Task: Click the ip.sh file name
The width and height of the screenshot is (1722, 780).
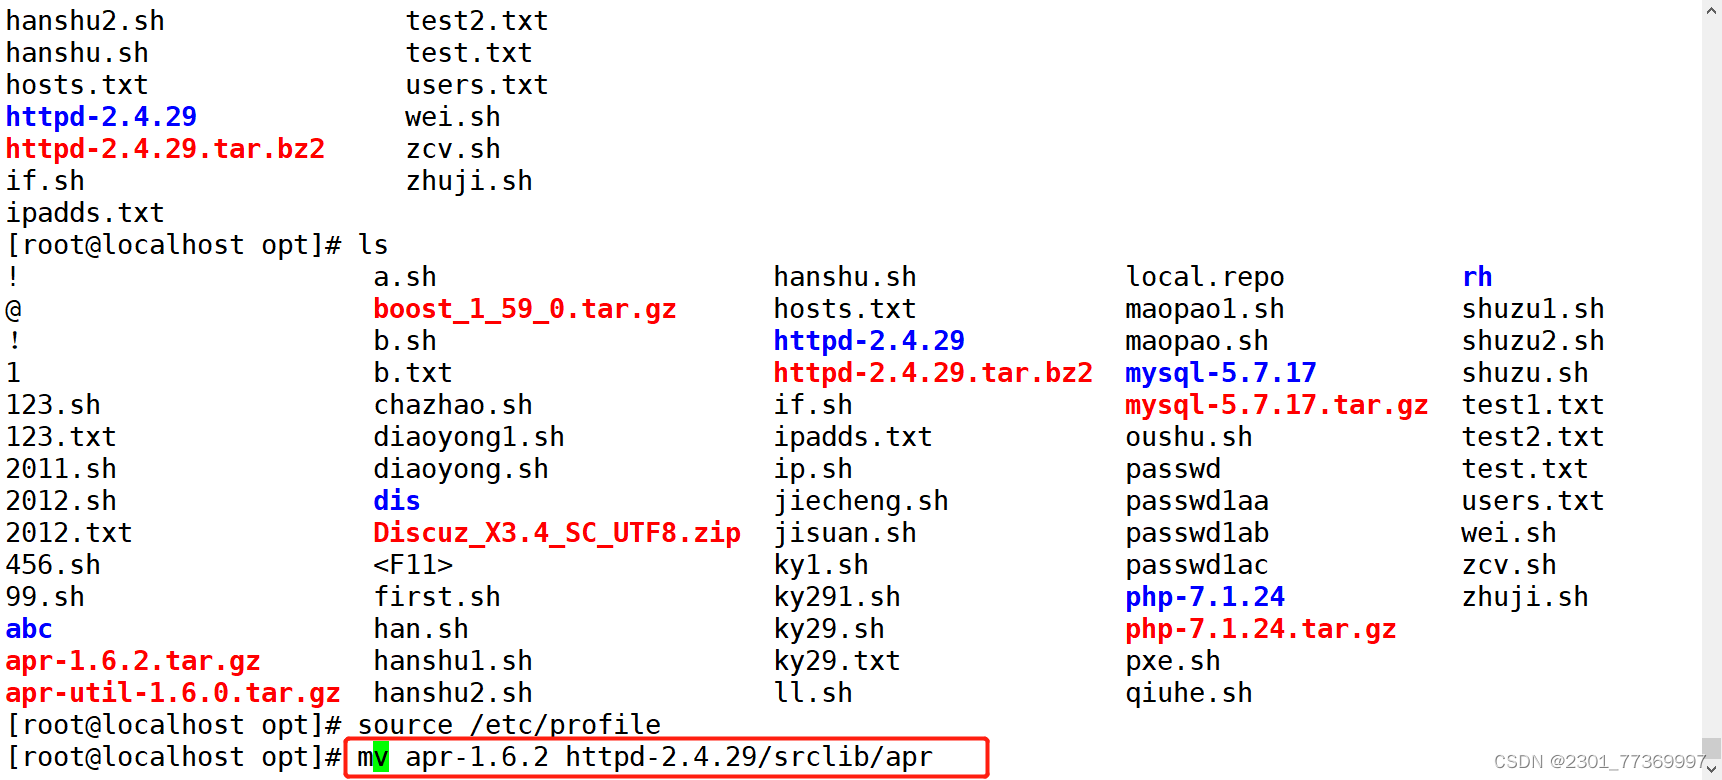Action: coord(813,469)
